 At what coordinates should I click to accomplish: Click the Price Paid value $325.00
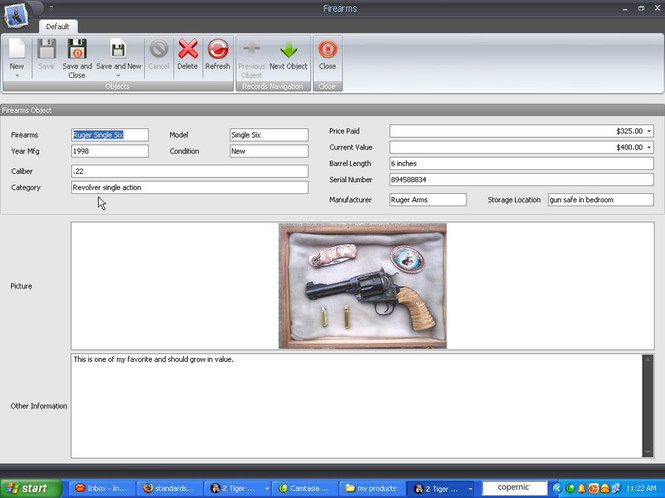[x=629, y=131]
